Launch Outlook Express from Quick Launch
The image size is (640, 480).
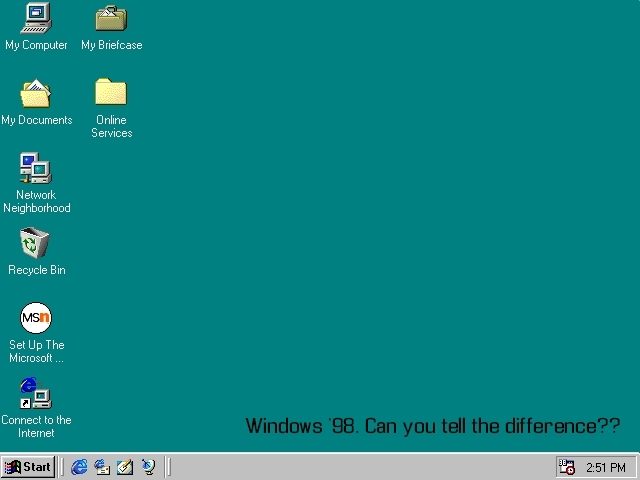pos(102,467)
